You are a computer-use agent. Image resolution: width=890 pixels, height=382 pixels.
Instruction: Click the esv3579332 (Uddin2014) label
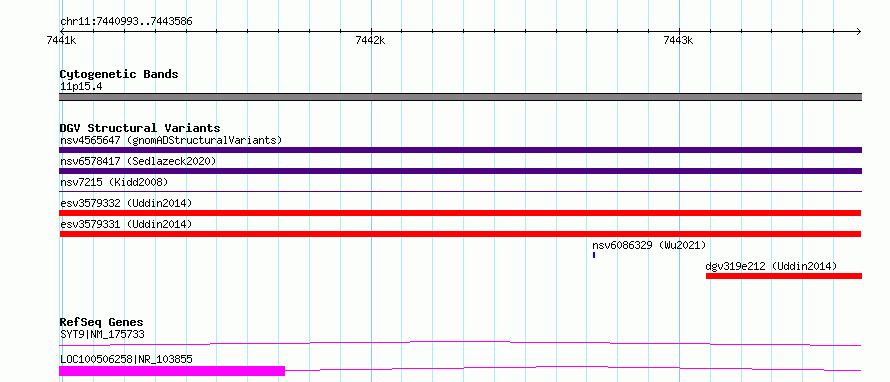pos(126,203)
